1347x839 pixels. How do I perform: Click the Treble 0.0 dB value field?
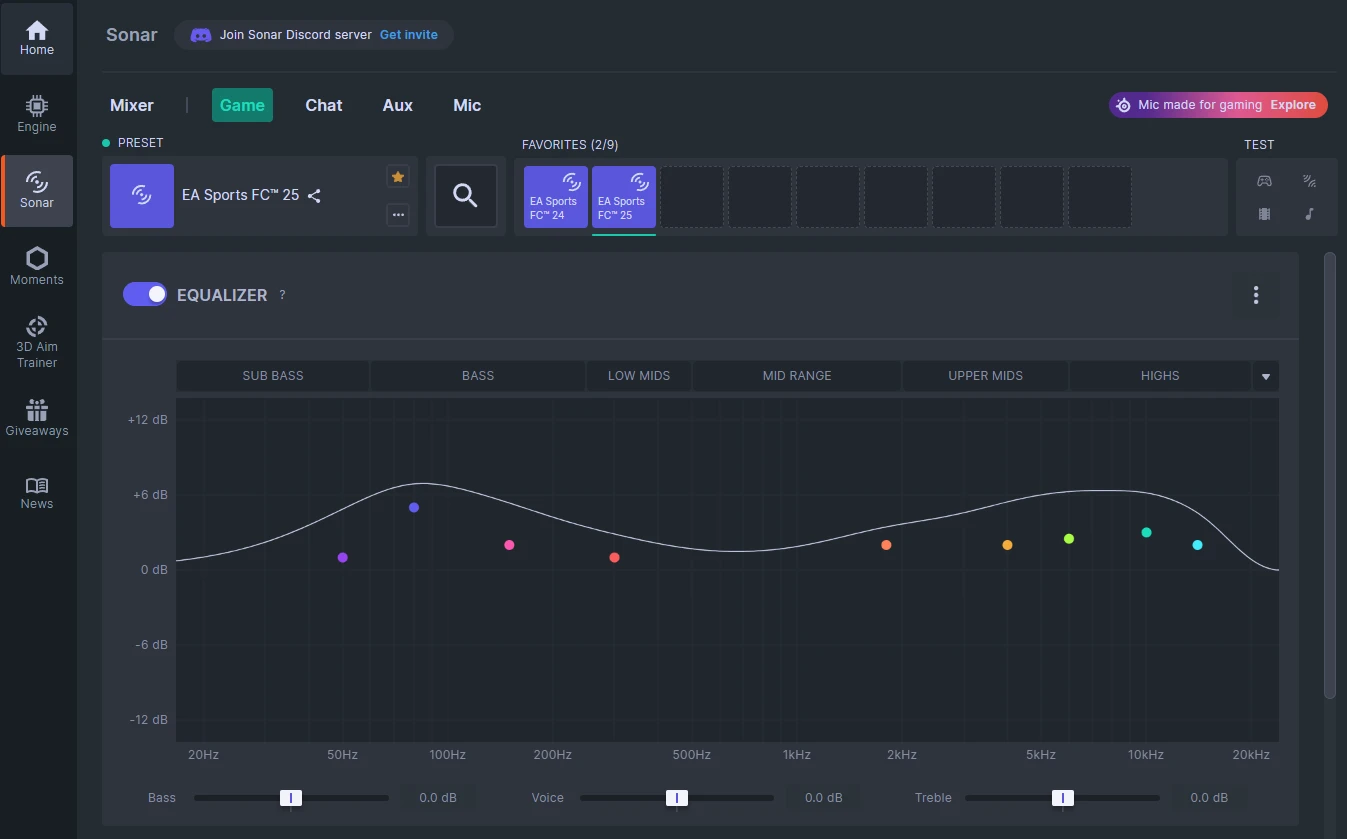click(1209, 798)
